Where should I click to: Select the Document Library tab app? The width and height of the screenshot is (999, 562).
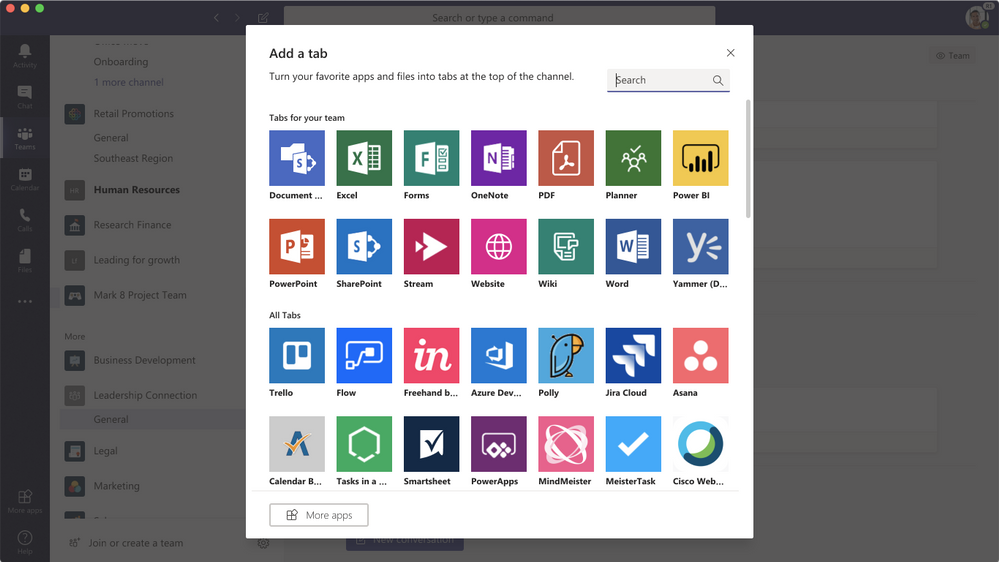pos(297,158)
